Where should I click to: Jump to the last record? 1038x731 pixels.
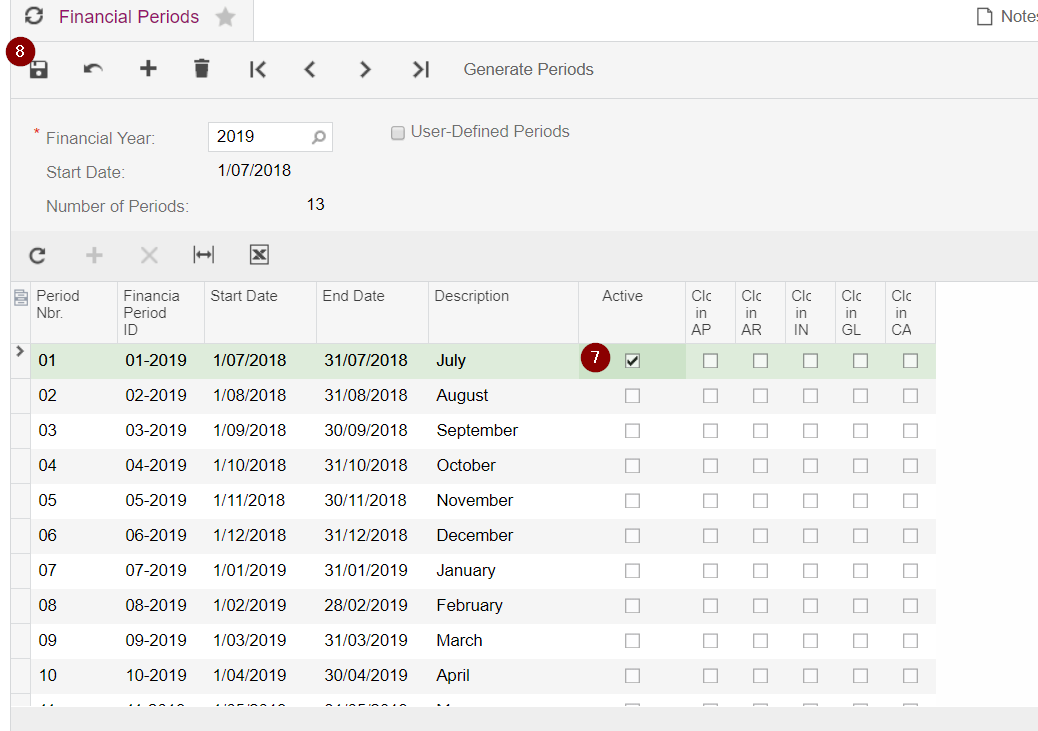tap(420, 69)
